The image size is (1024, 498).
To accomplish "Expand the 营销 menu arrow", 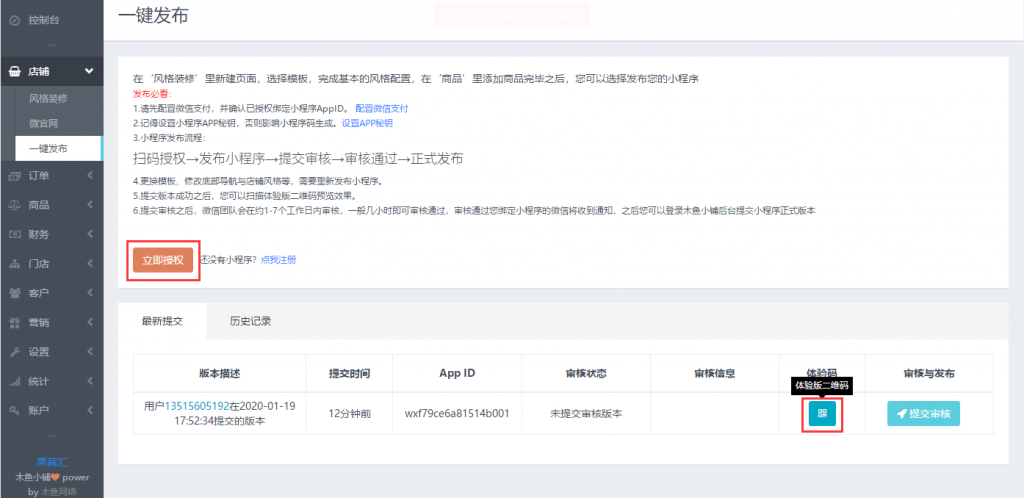I will click(90, 322).
